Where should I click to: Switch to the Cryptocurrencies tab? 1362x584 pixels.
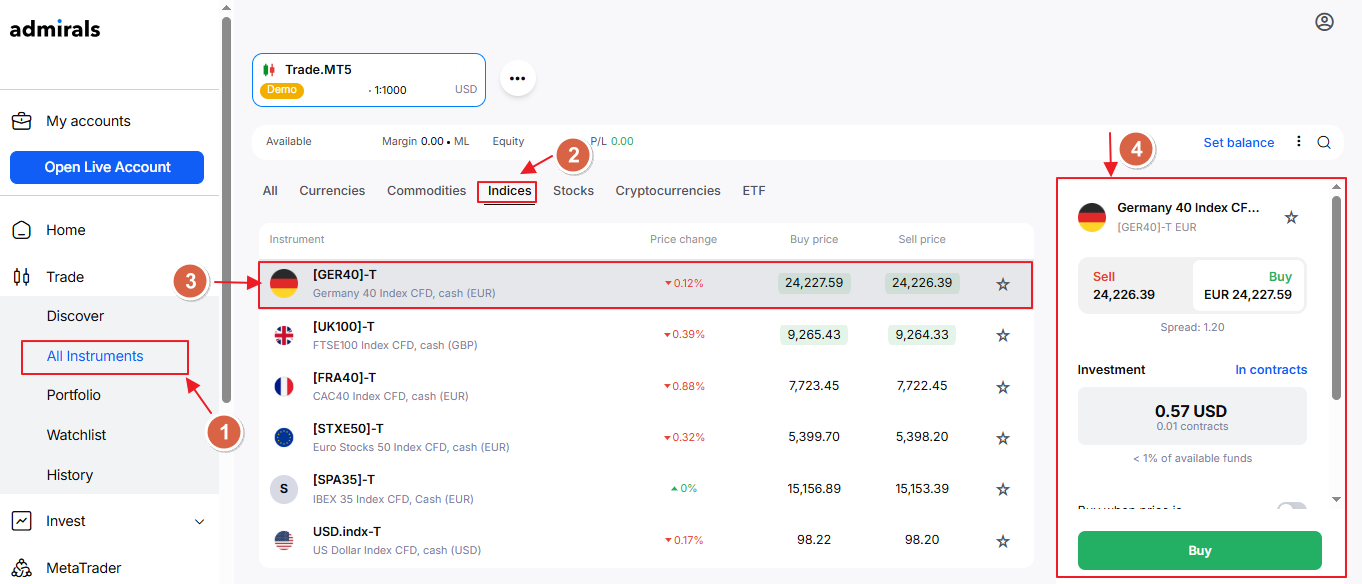(668, 191)
